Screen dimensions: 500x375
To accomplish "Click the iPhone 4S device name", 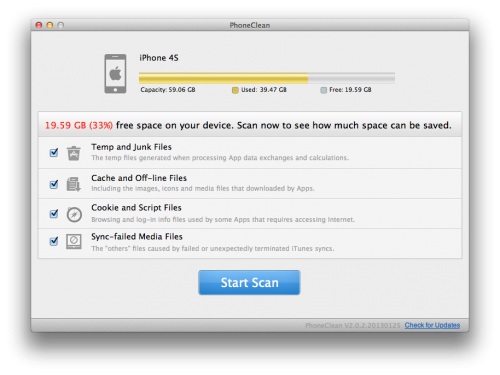I will click(159, 58).
